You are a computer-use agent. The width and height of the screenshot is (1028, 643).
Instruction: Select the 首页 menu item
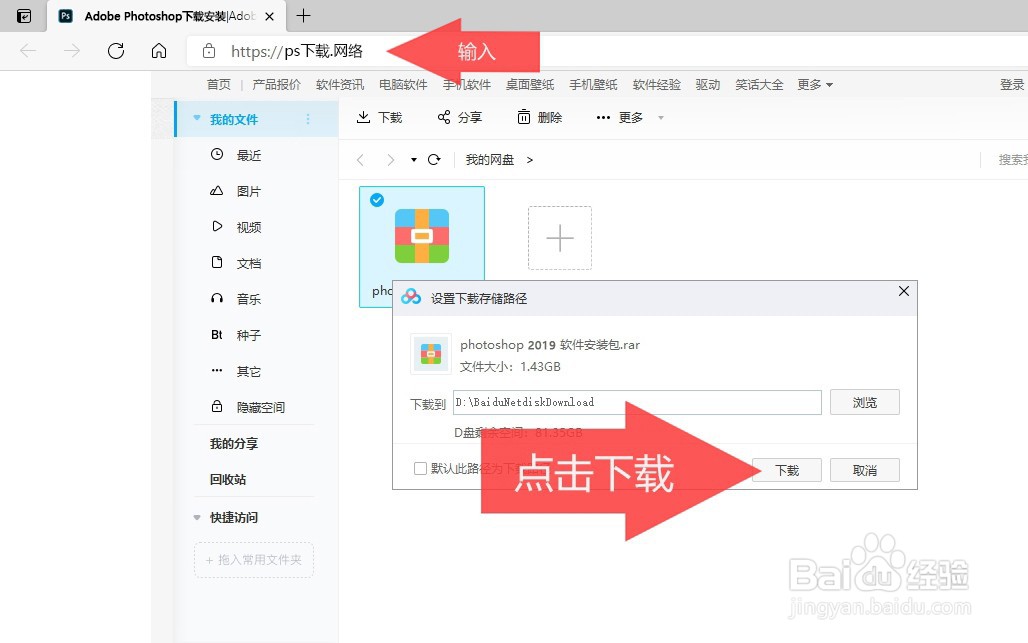(x=218, y=85)
